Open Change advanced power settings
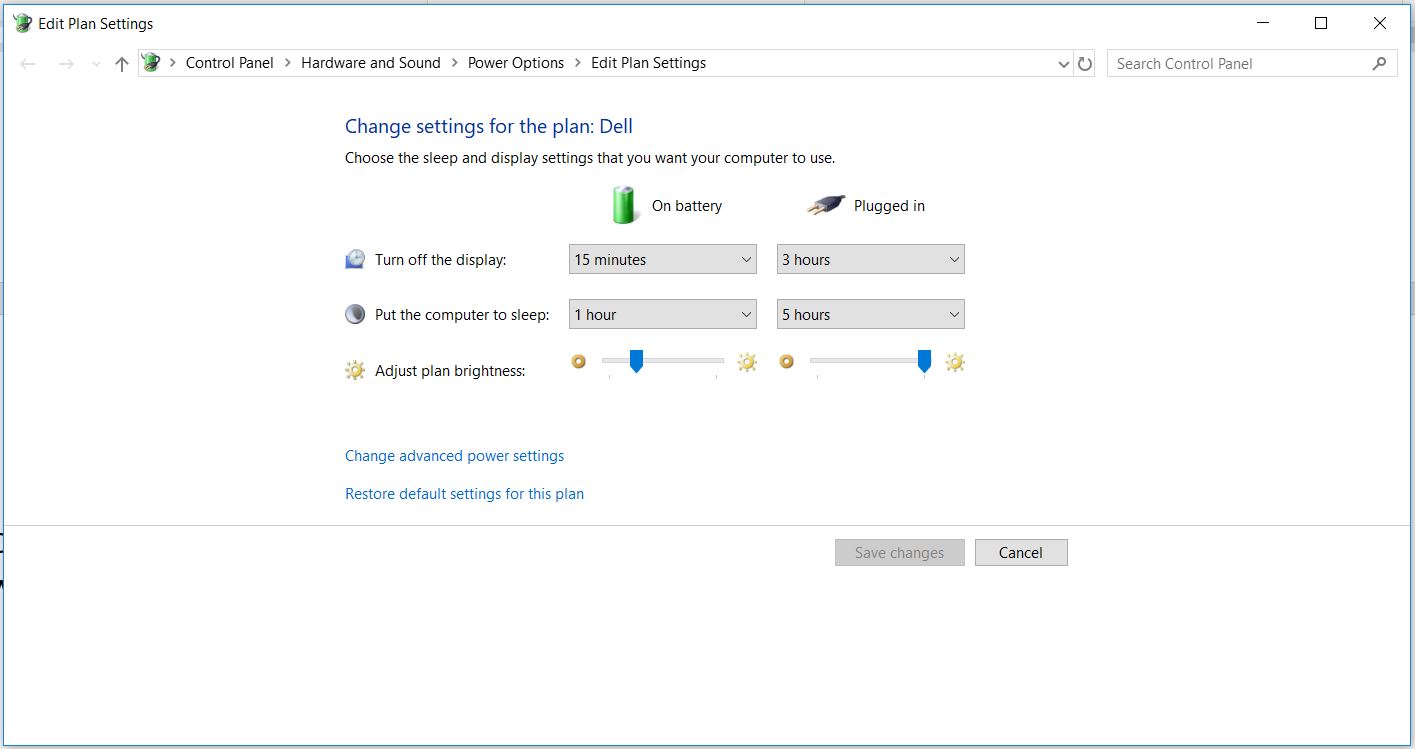Image resolution: width=1415 pixels, height=749 pixels. 454,455
